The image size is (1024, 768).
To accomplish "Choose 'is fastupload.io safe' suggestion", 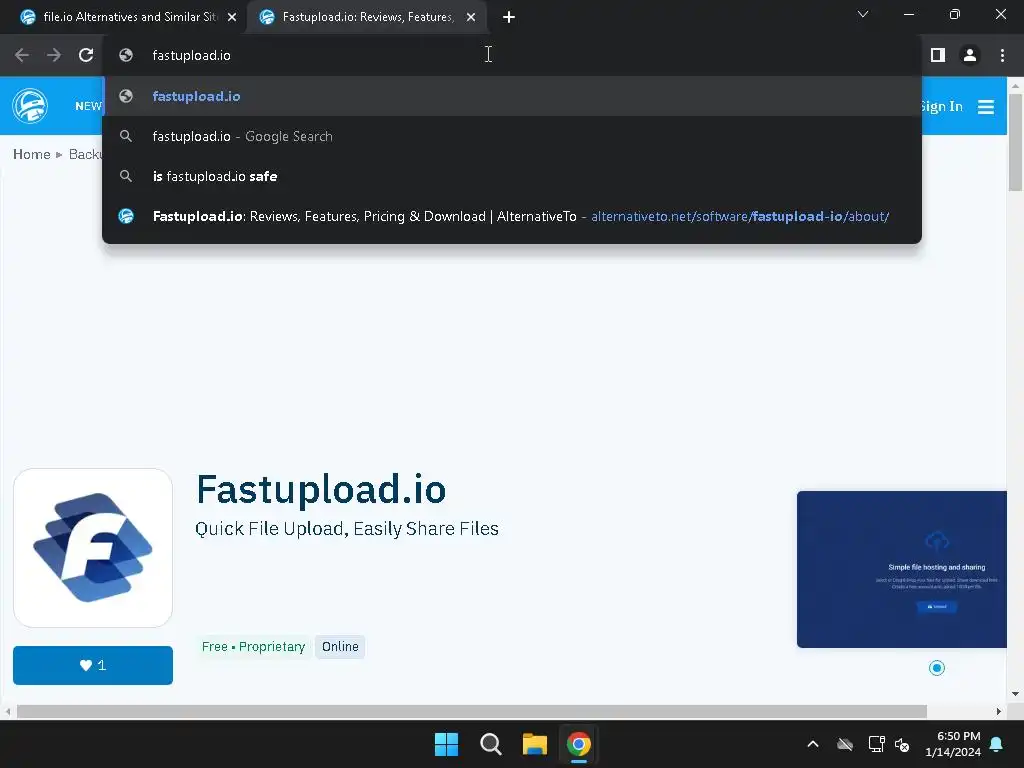I will pos(512,176).
